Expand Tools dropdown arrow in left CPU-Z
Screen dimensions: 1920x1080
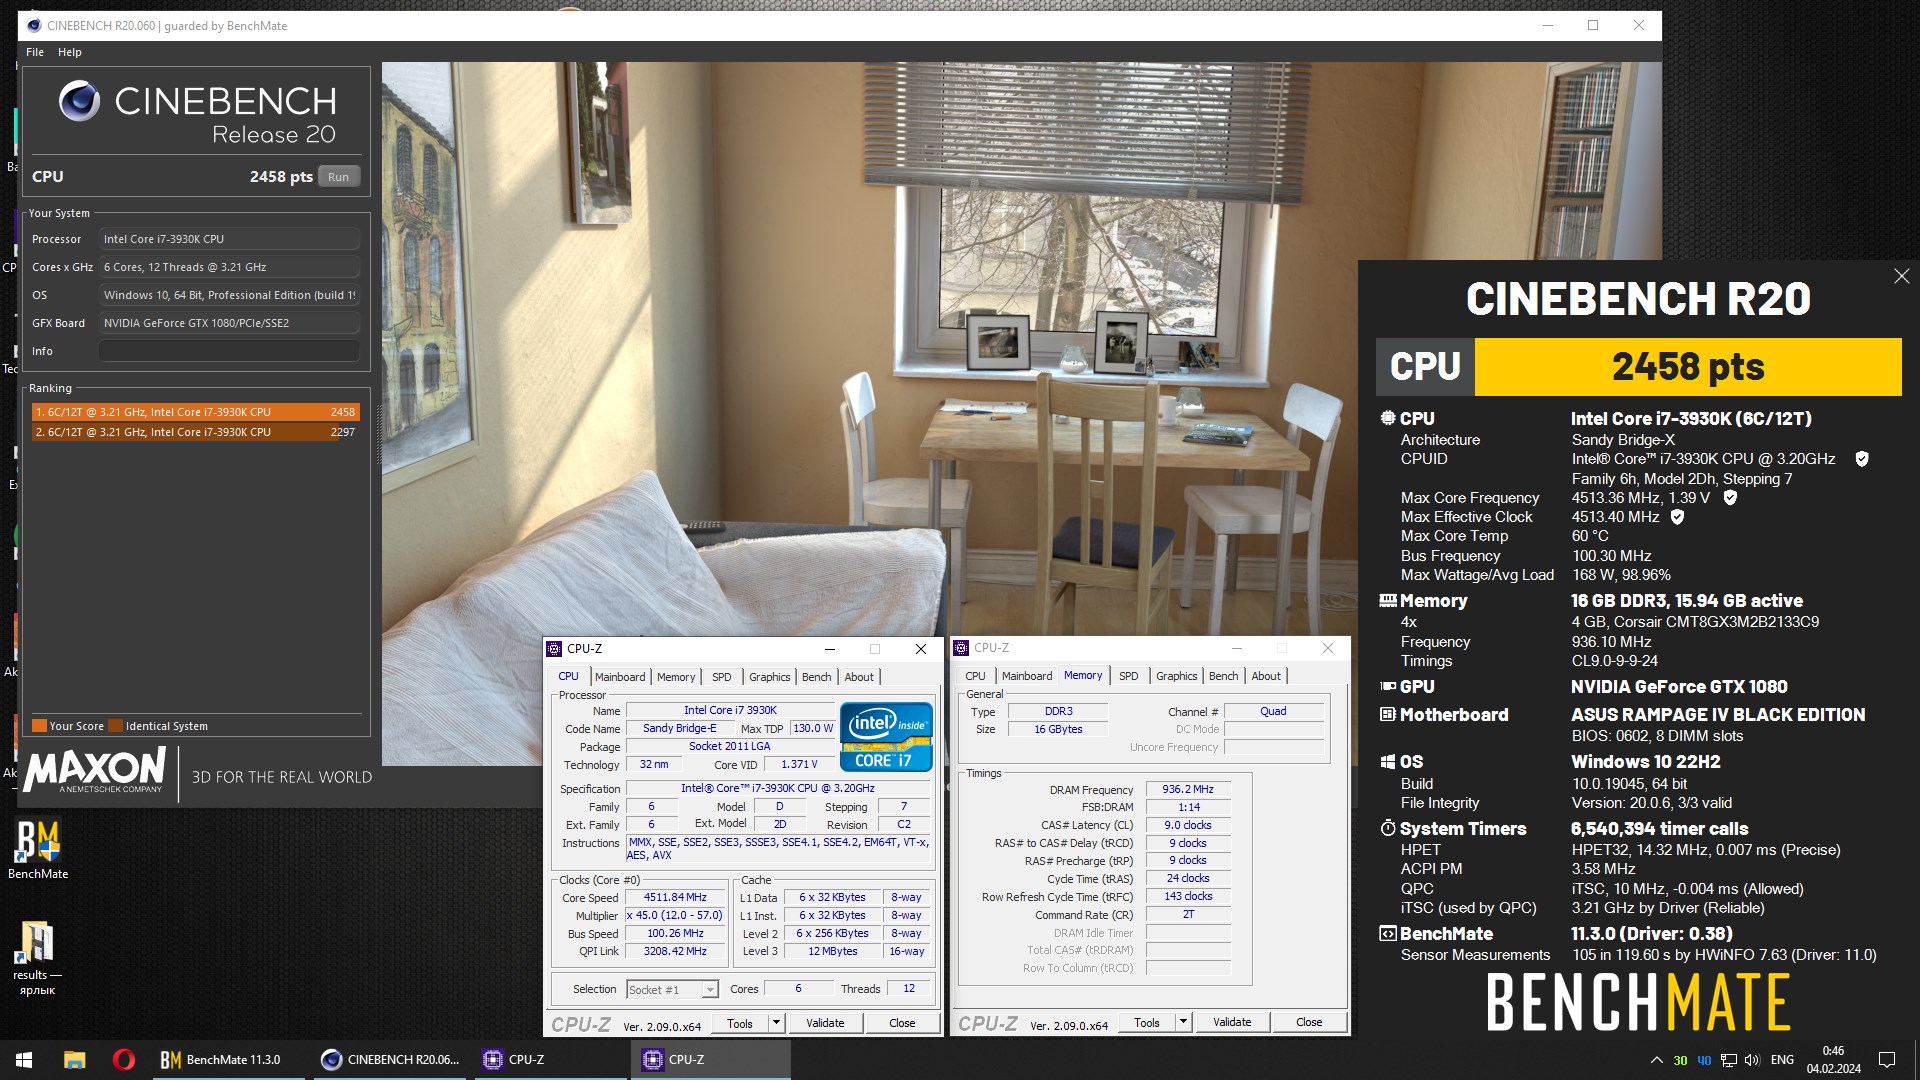(x=776, y=1023)
